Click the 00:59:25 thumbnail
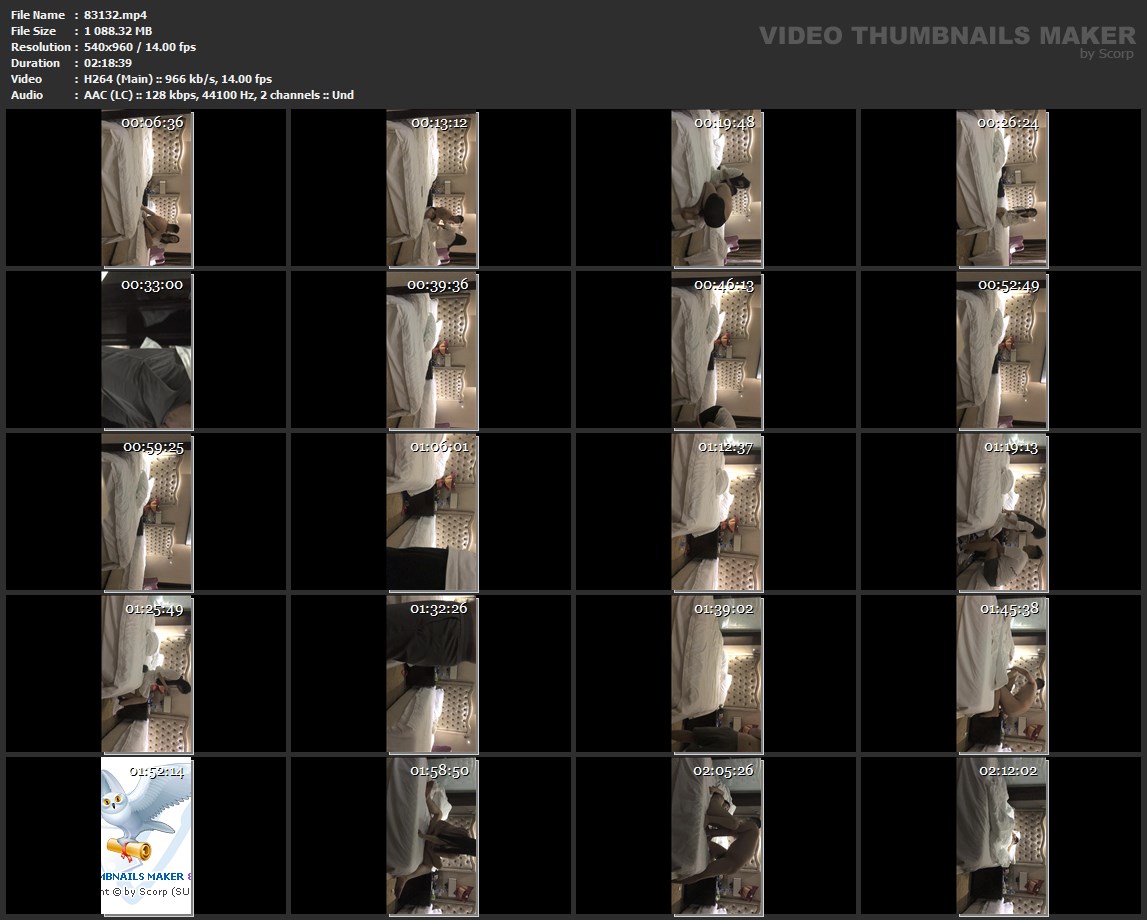The width and height of the screenshot is (1147, 920). [x=147, y=512]
